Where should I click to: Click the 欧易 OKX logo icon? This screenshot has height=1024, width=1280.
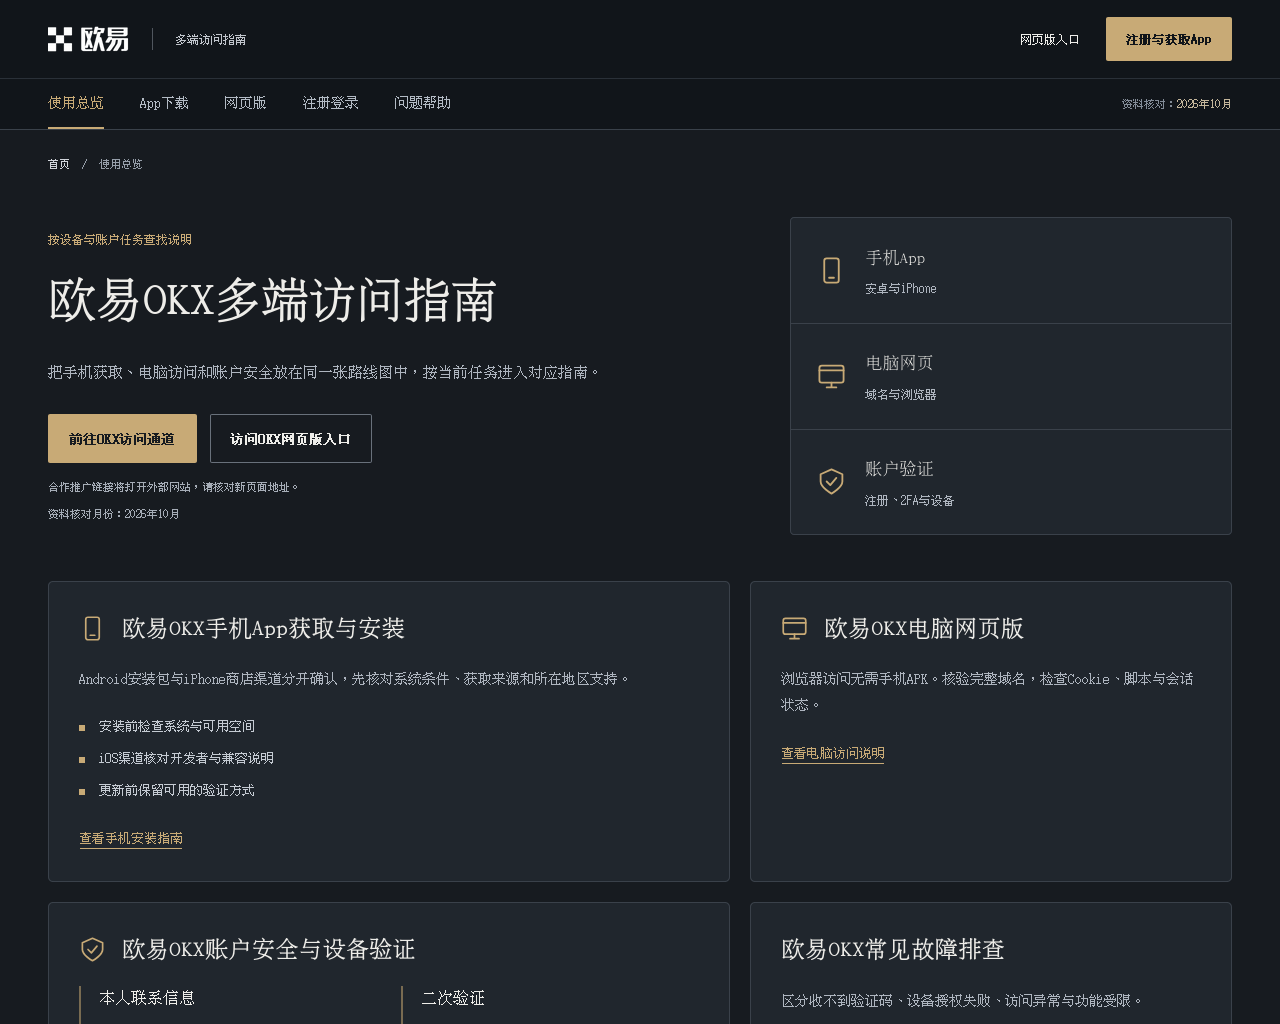[x=88, y=39]
